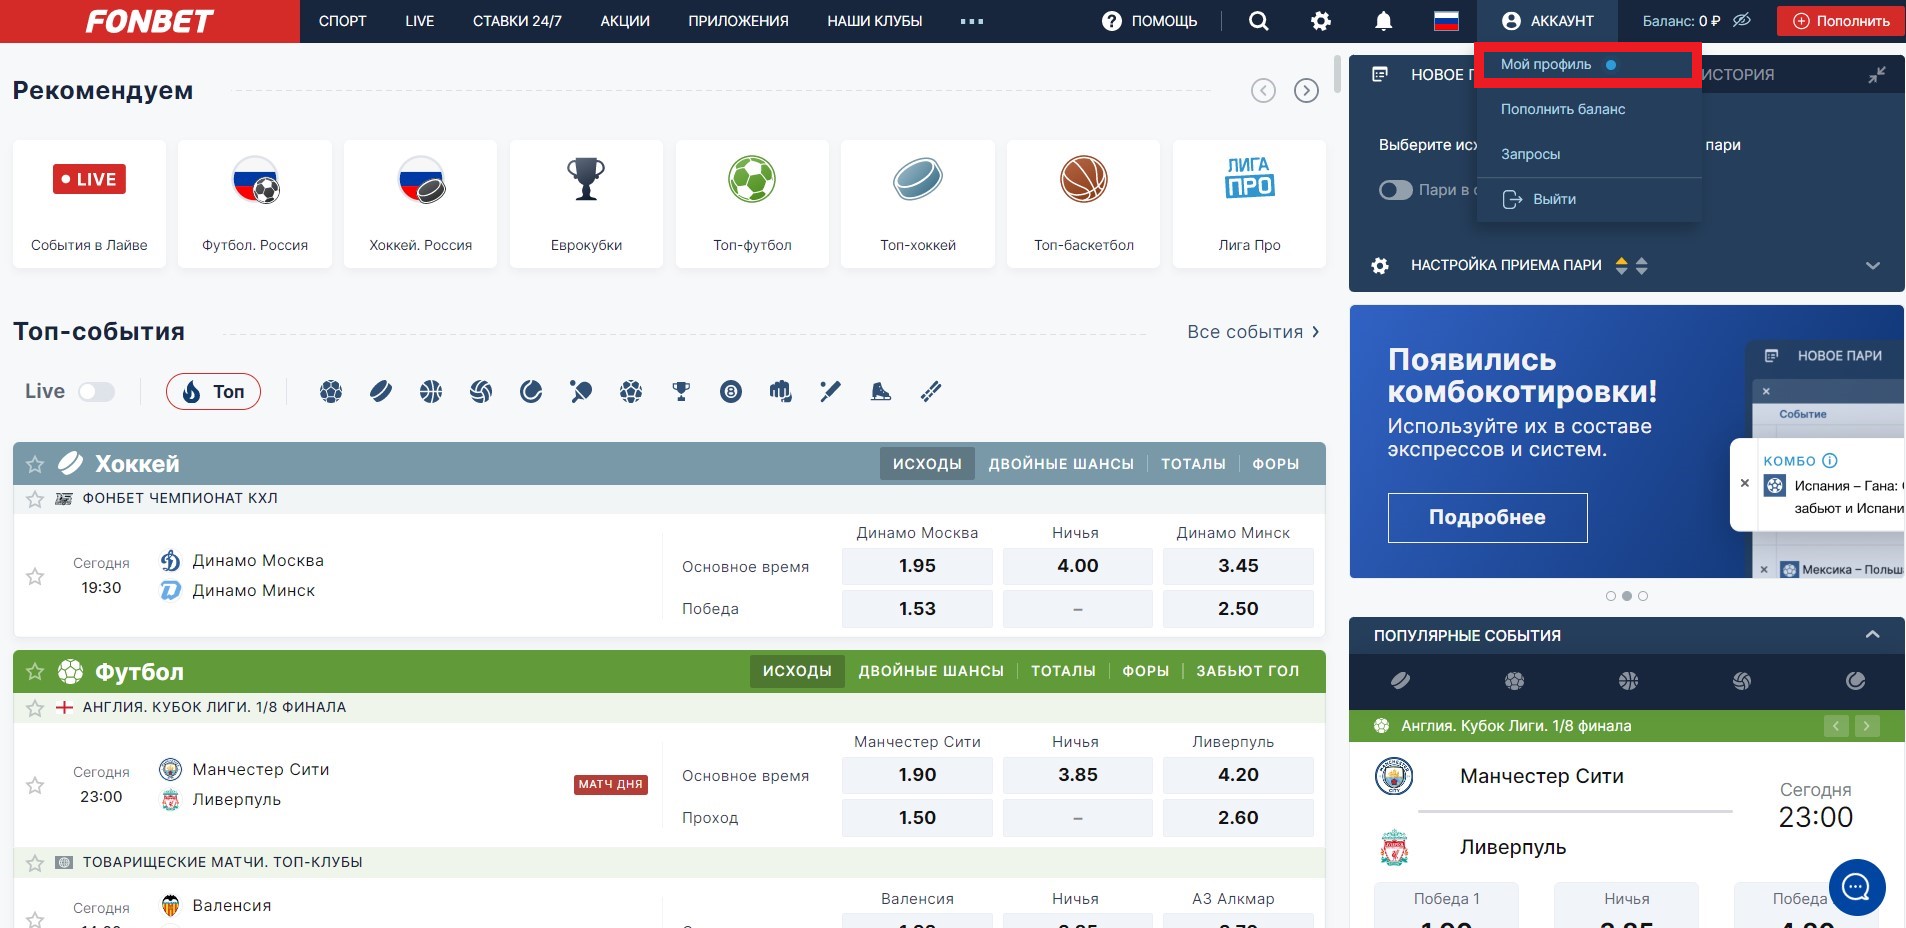Open the search magnifier in the header
Viewport: 1906px width, 928px height.
click(x=1259, y=21)
